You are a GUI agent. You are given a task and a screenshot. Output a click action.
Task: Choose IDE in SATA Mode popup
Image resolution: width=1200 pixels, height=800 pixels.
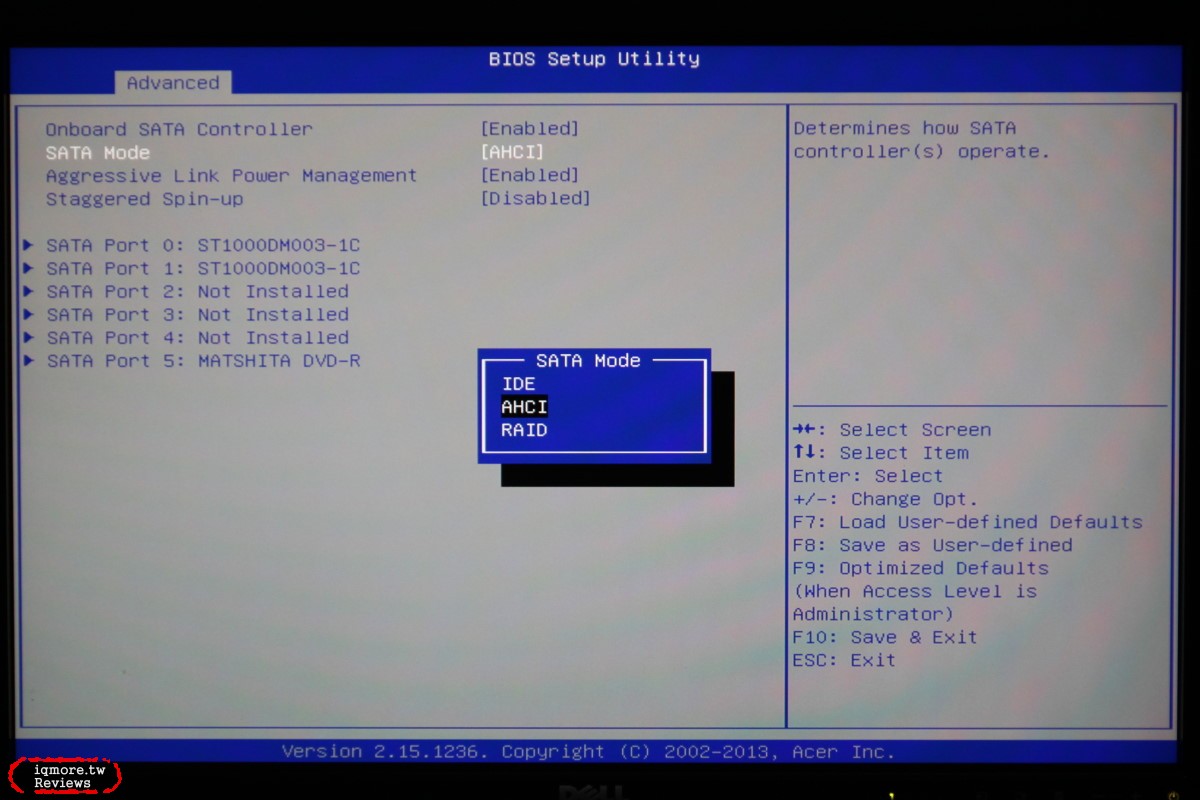point(518,384)
